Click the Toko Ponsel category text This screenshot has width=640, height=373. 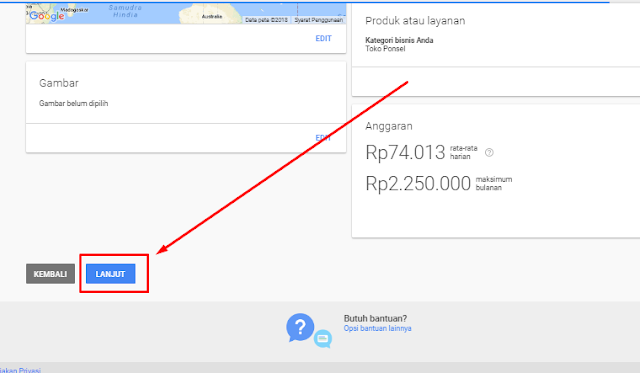385,49
